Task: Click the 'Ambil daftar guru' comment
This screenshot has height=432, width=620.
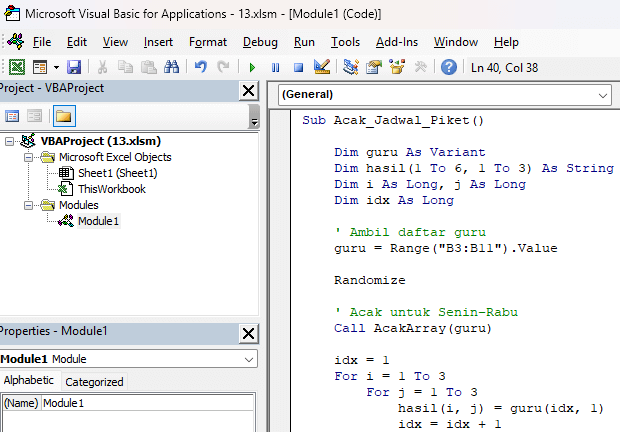Action: point(410,232)
